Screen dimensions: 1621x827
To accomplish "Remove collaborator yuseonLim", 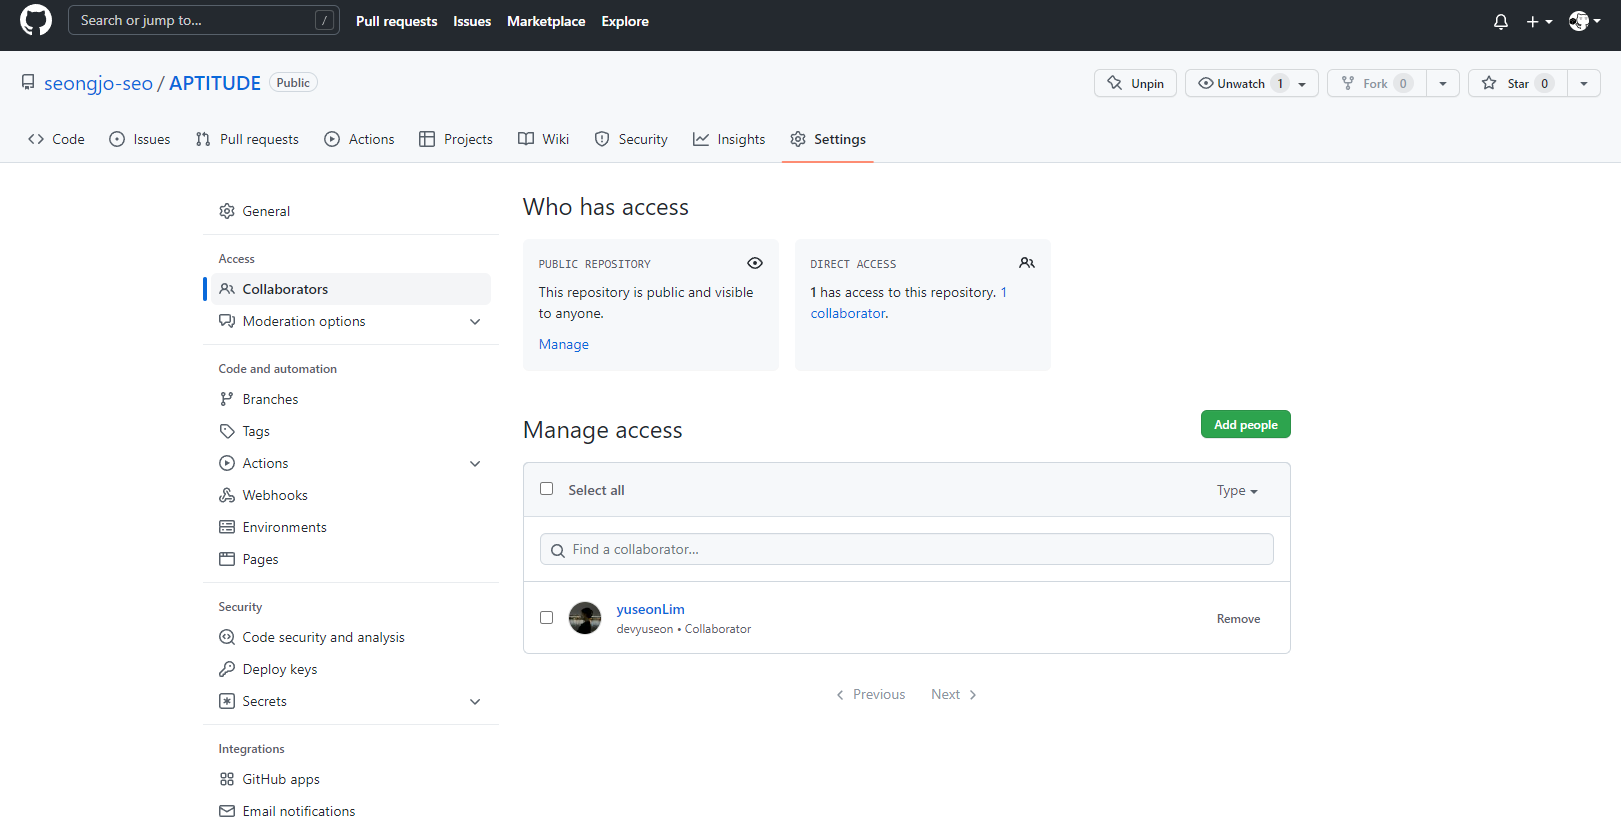I will [x=1238, y=619].
